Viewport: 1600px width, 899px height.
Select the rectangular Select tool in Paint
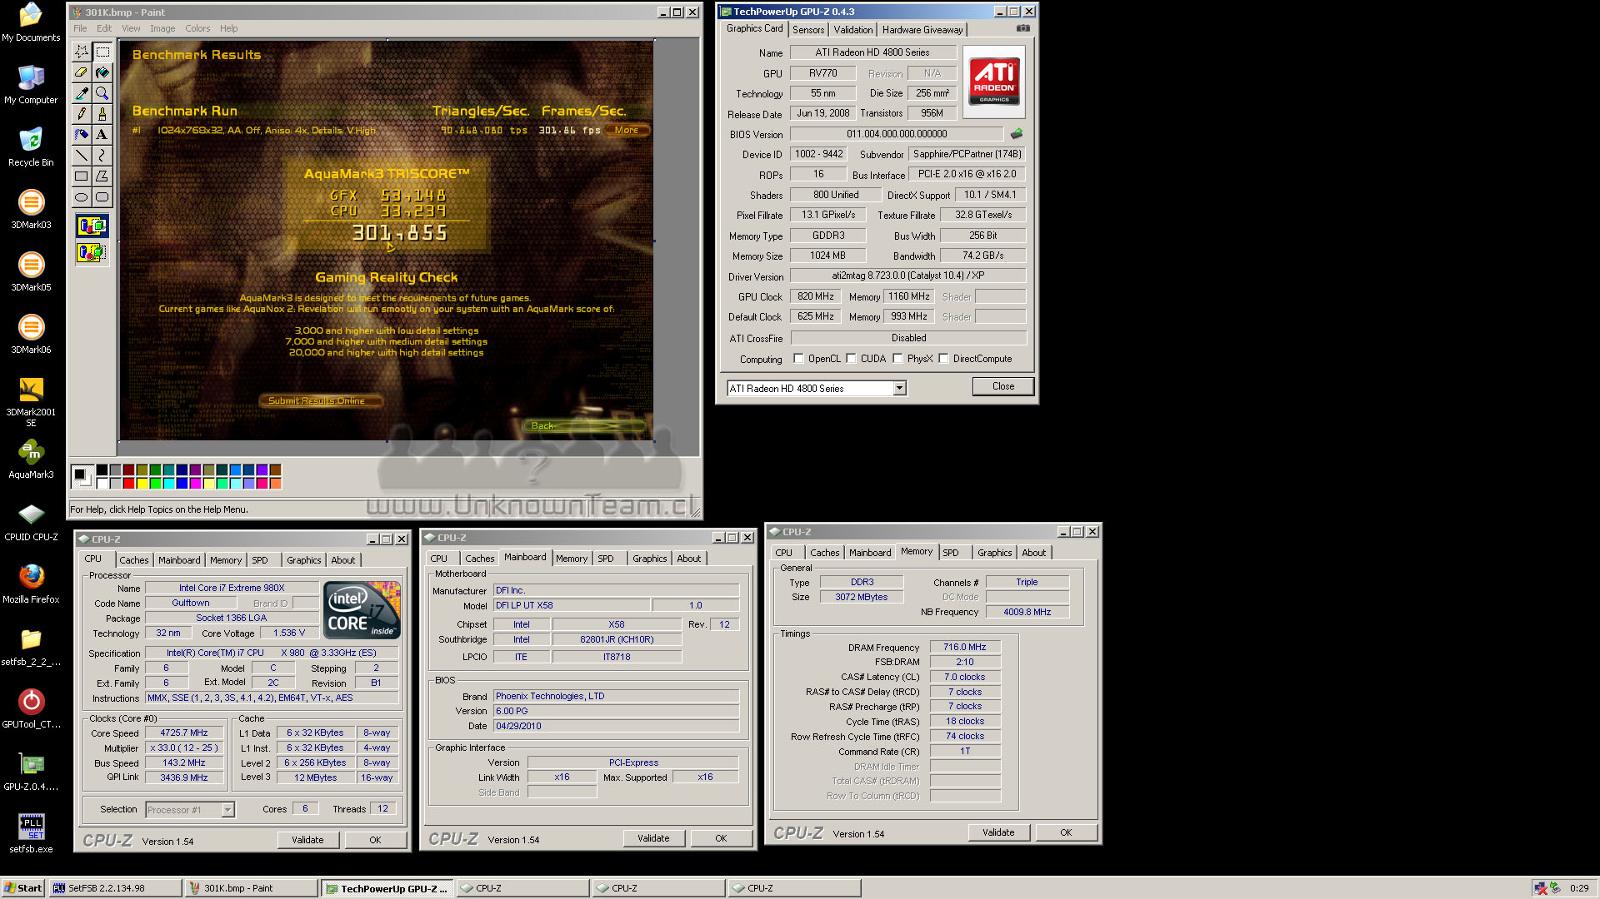tap(102, 51)
